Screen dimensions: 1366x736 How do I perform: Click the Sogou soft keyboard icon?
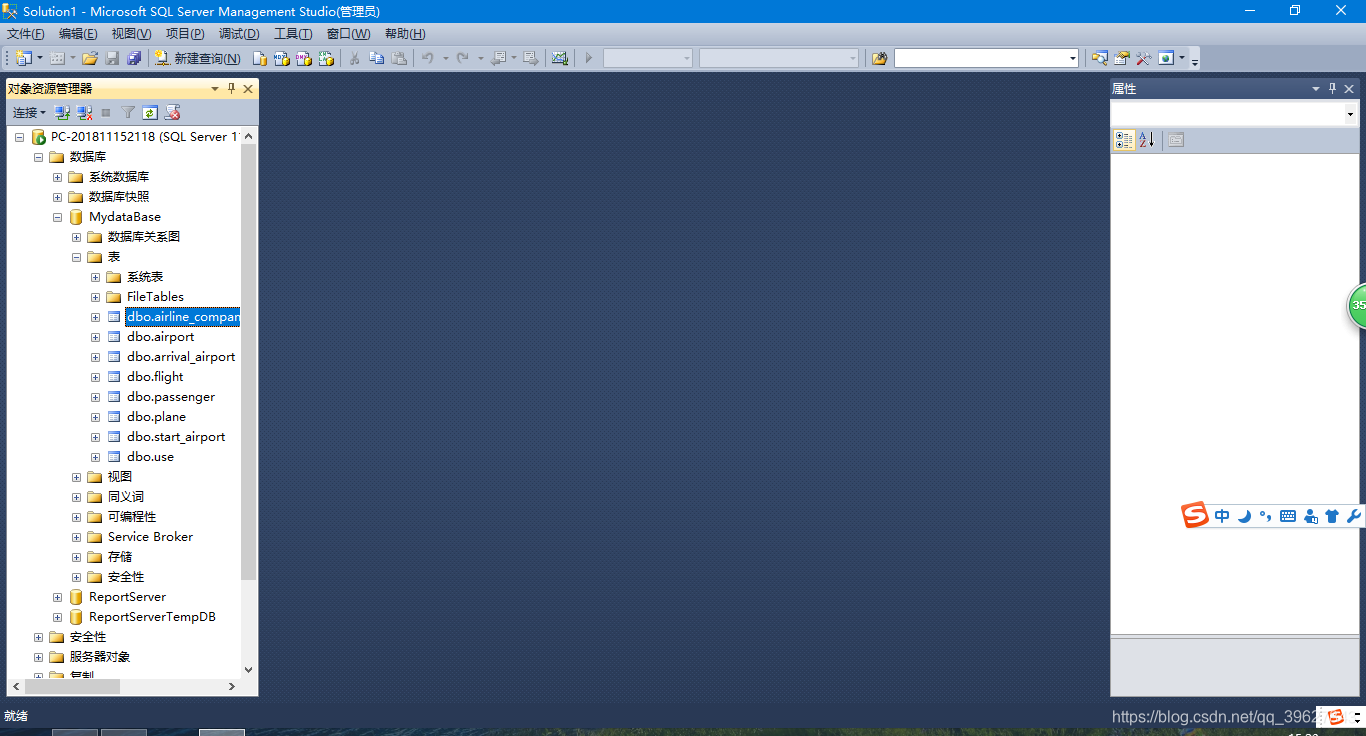pos(1288,516)
